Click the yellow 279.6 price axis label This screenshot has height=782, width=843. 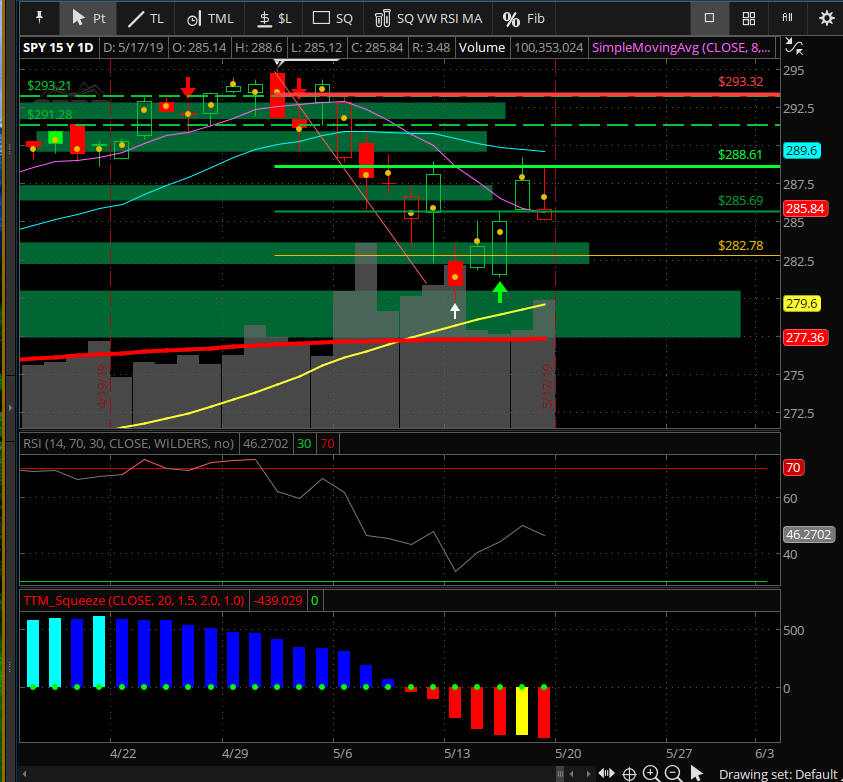pos(801,303)
